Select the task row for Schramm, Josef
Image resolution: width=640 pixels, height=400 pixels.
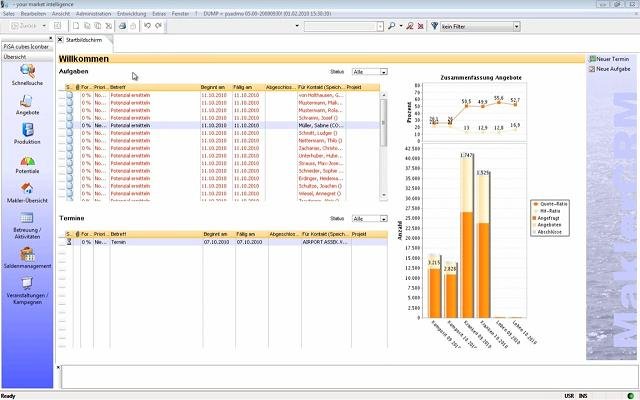(x=222, y=118)
